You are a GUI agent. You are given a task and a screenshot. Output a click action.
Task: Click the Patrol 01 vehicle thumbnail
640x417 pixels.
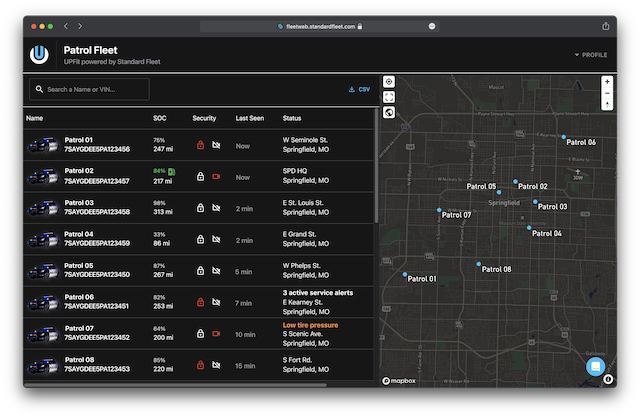click(44, 145)
